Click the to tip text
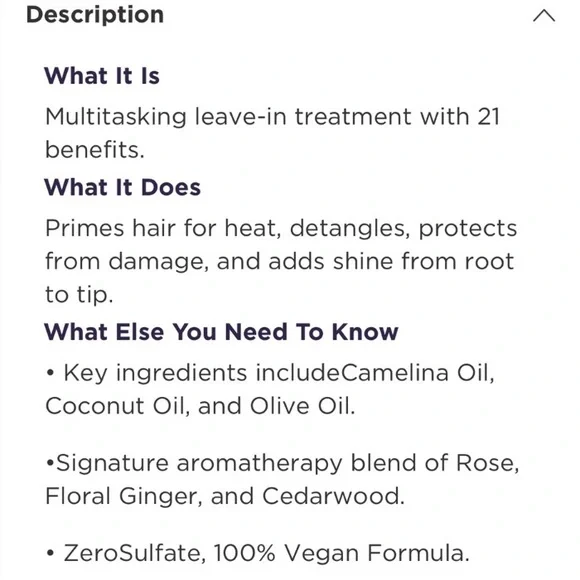580x580 pixels. click(x=79, y=295)
